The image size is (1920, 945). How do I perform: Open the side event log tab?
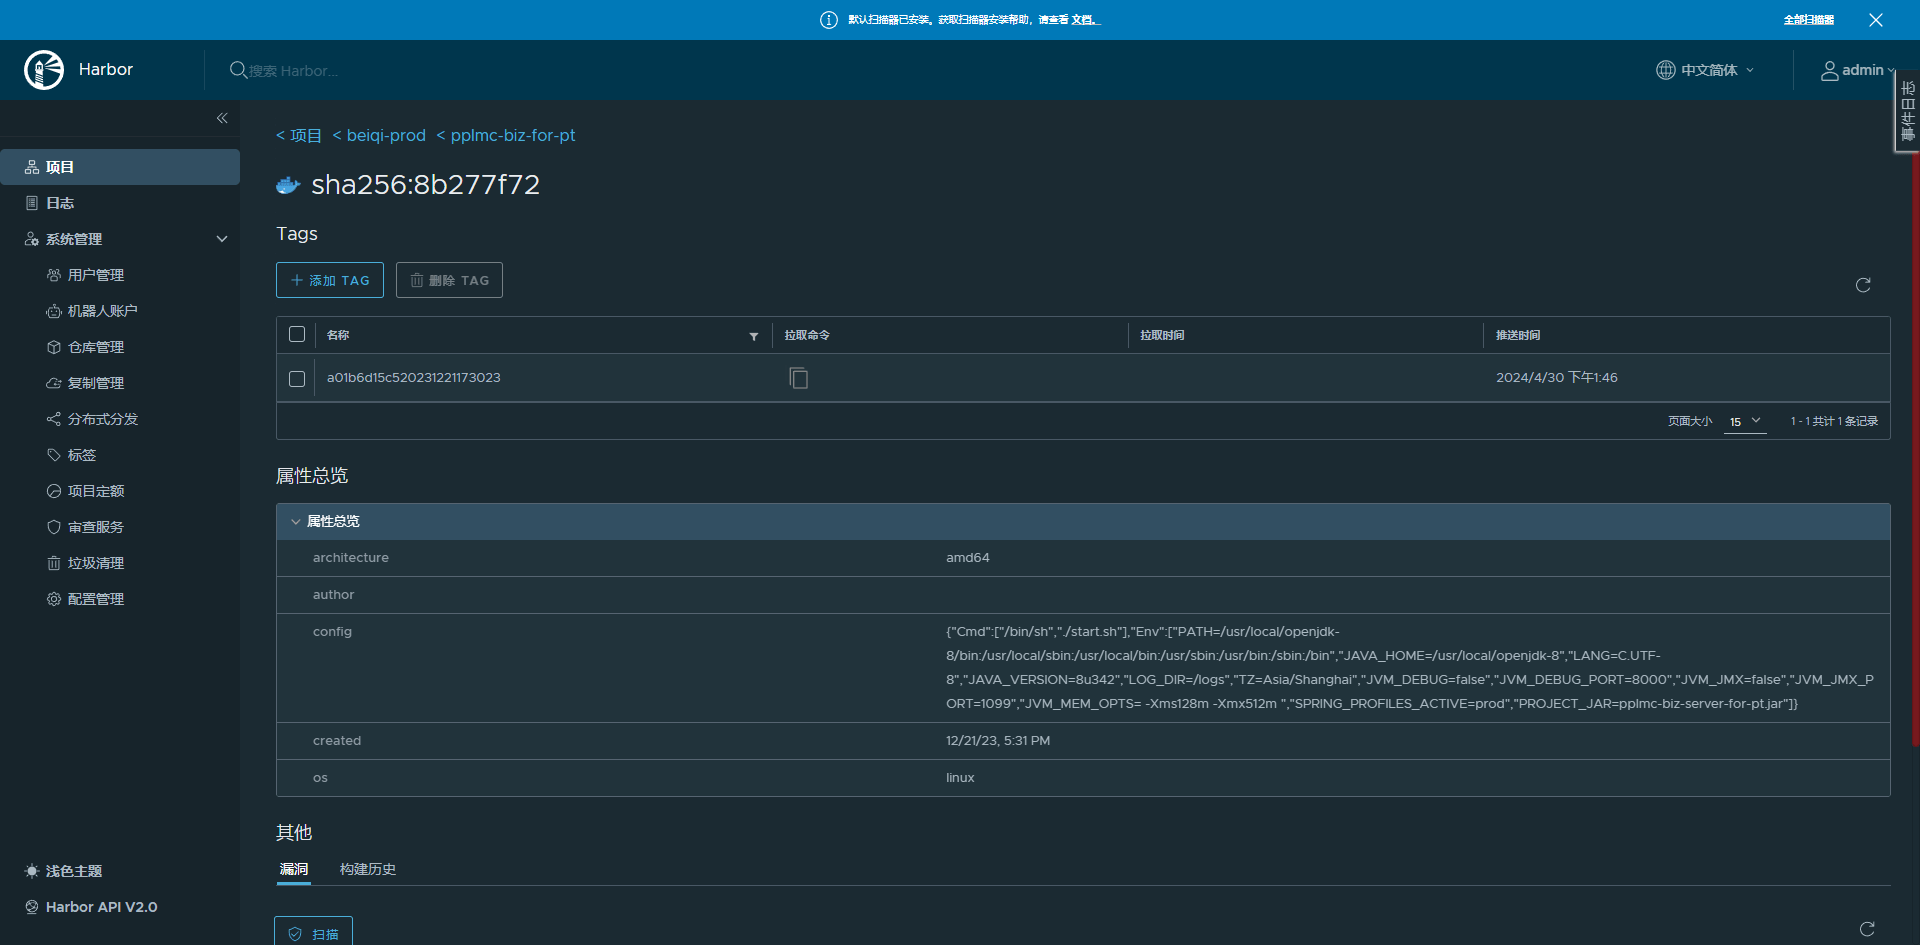(1907, 111)
